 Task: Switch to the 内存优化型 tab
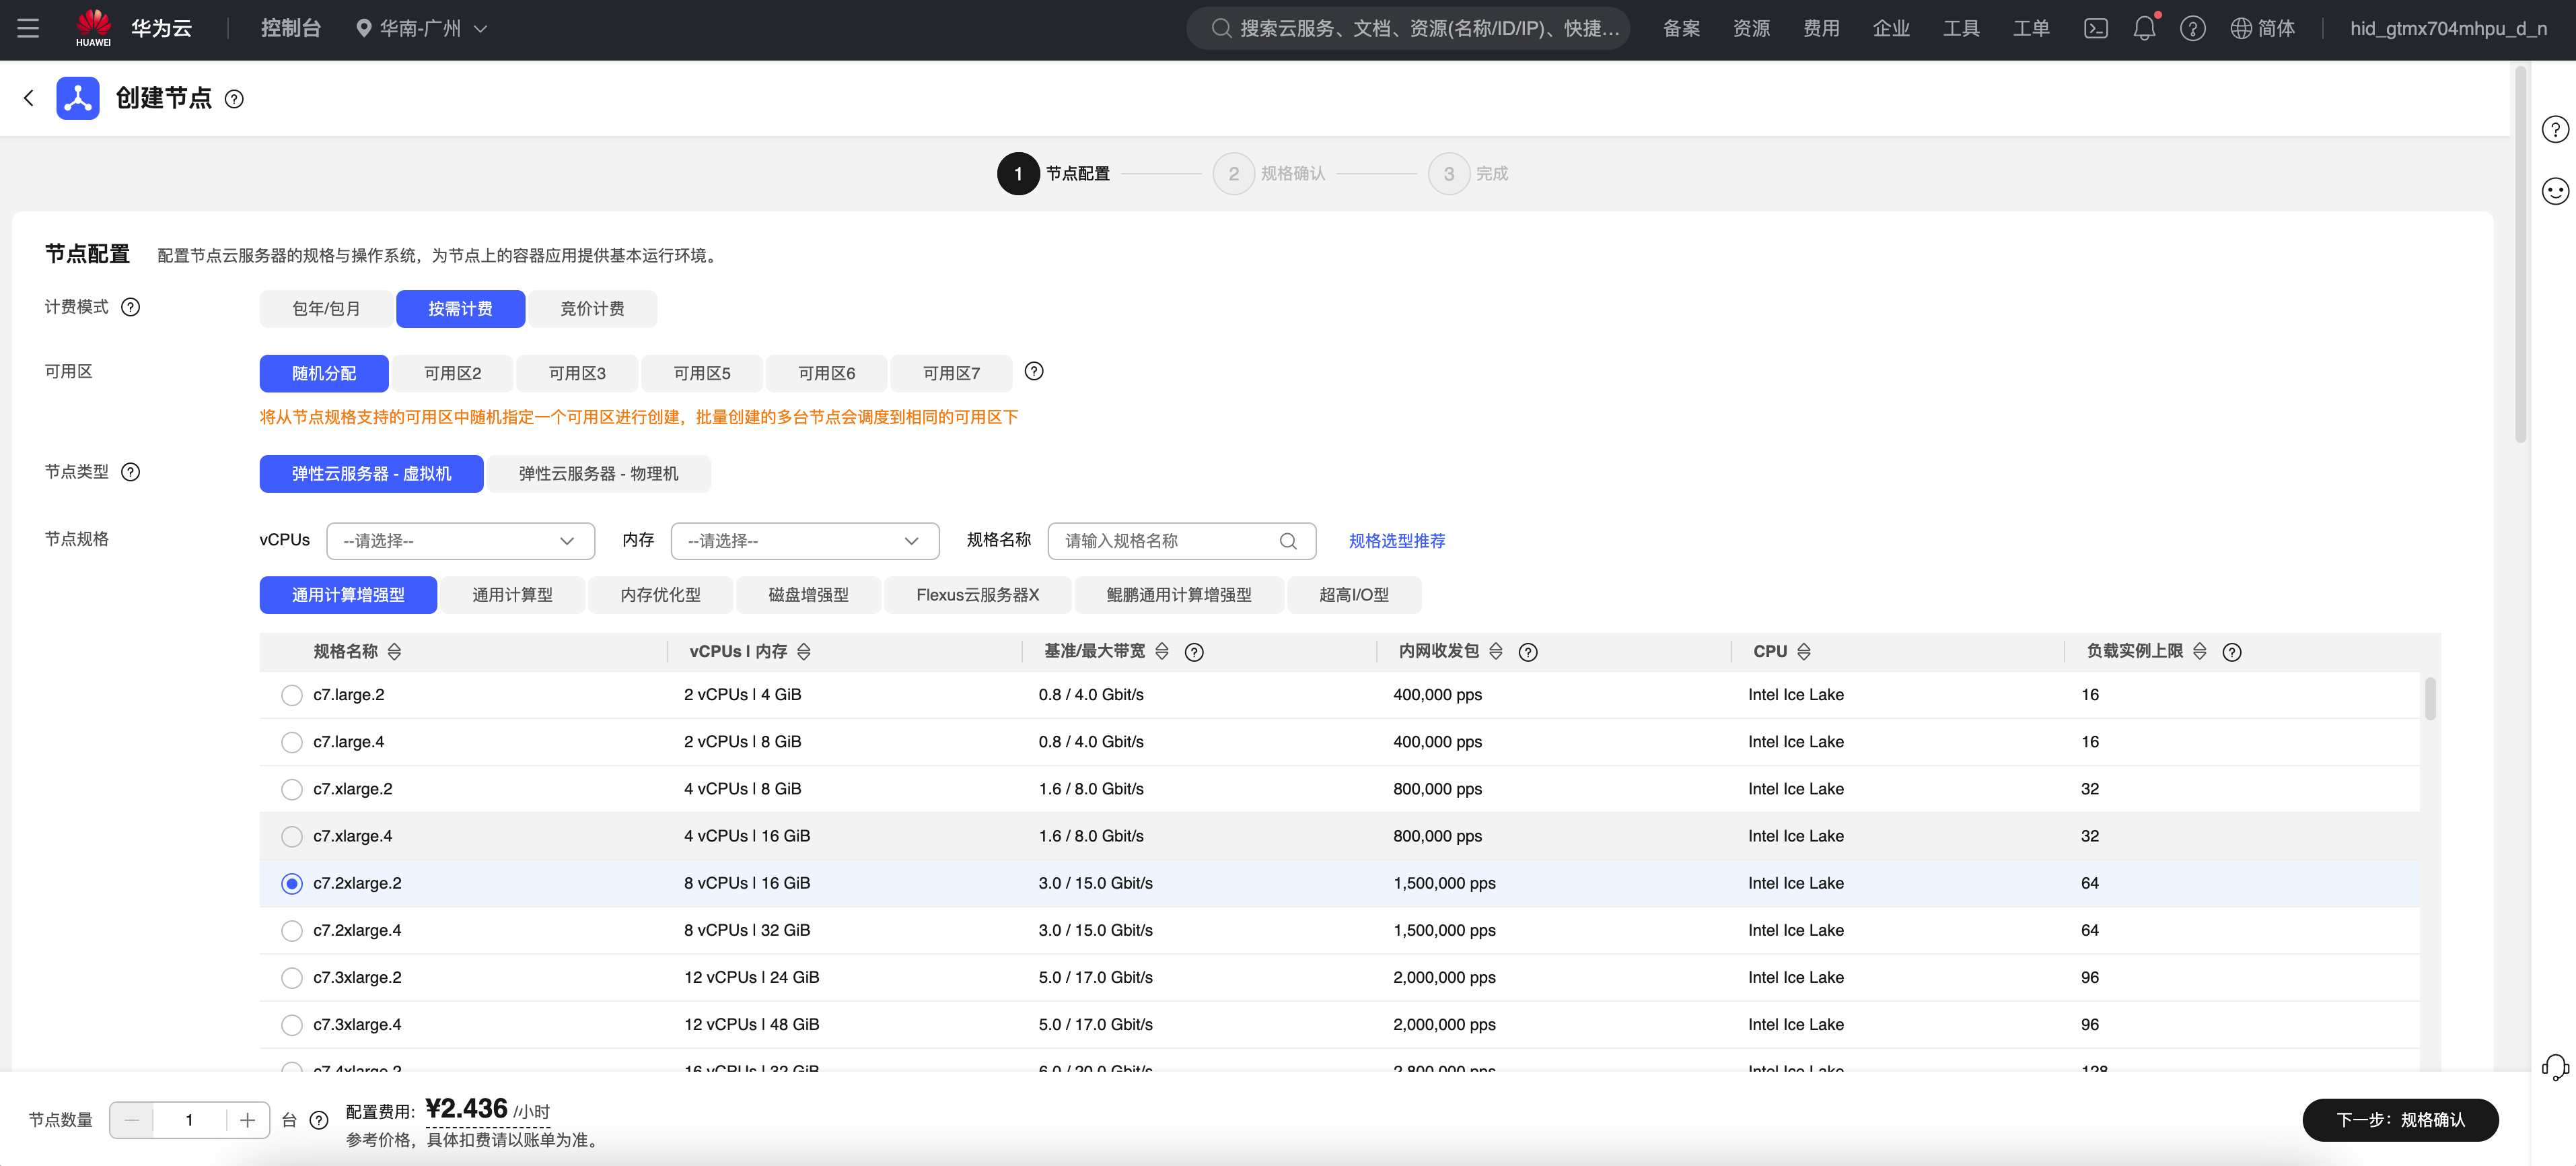point(660,595)
